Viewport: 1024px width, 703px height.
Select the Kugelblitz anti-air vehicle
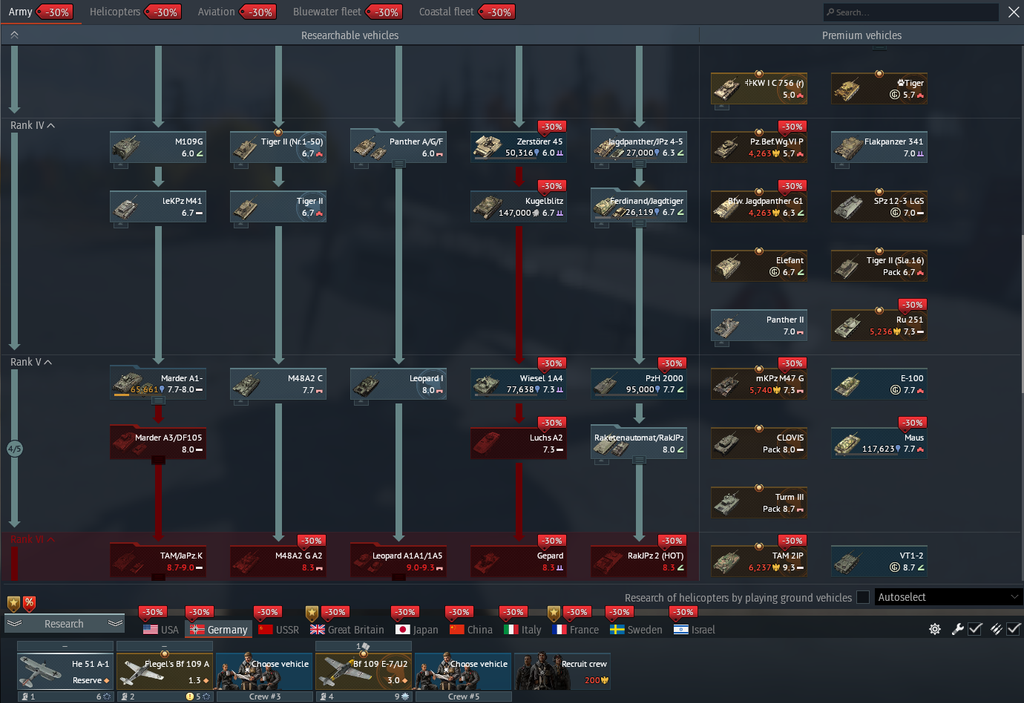click(x=519, y=206)
